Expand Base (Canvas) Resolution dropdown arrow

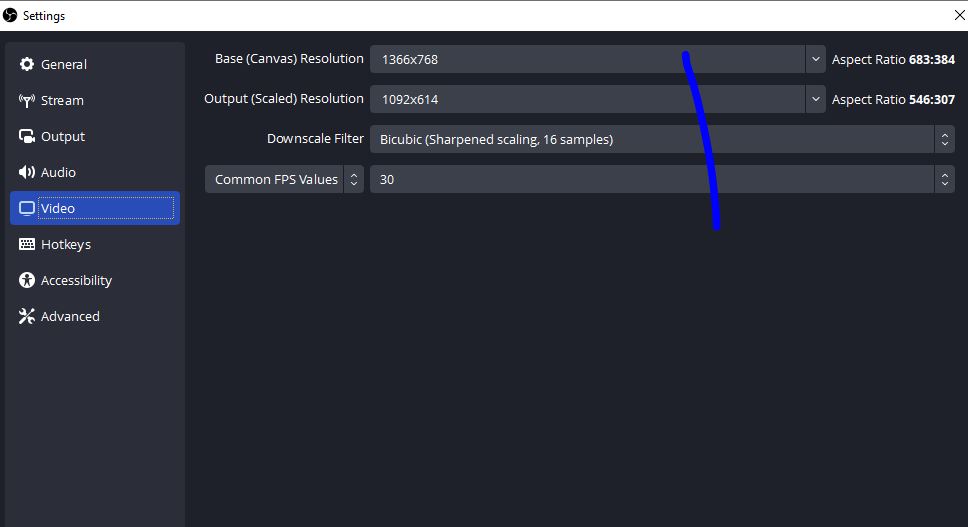click(x=815, y=59)
